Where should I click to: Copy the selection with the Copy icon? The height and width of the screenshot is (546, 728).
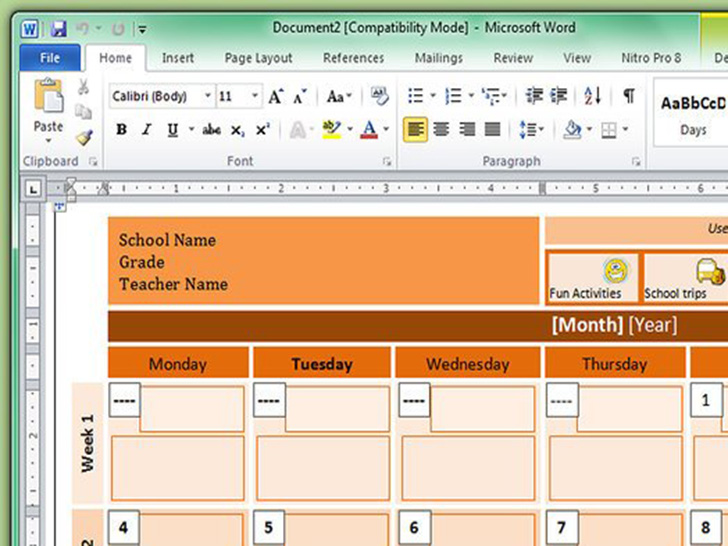point(84,111)
